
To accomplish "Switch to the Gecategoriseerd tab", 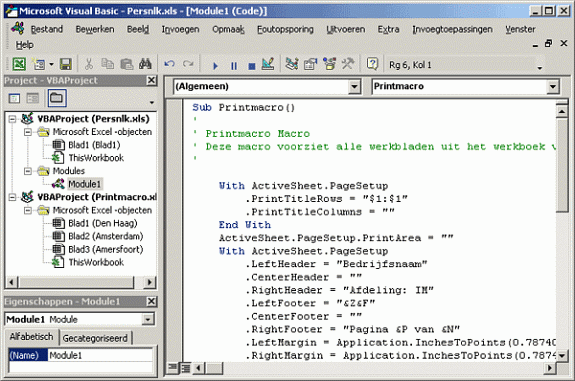I will [x=95, y=338].
